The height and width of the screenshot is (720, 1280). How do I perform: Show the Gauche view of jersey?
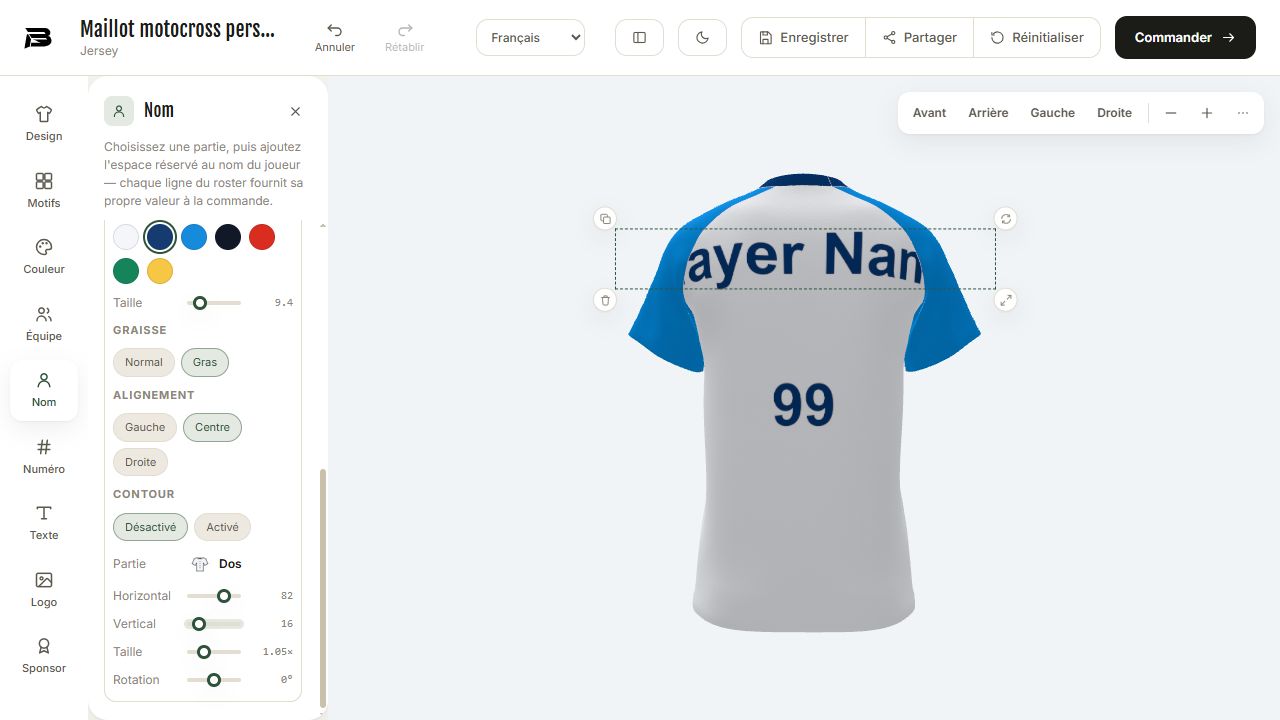click(x=1053, y=113)
